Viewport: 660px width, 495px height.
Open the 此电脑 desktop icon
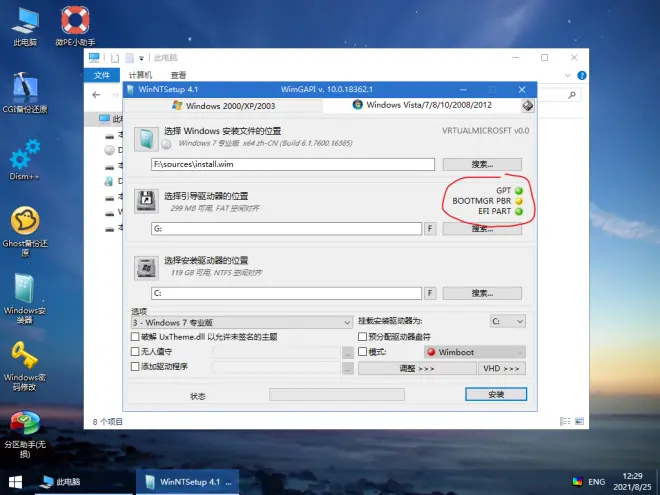tap(25, 26)
